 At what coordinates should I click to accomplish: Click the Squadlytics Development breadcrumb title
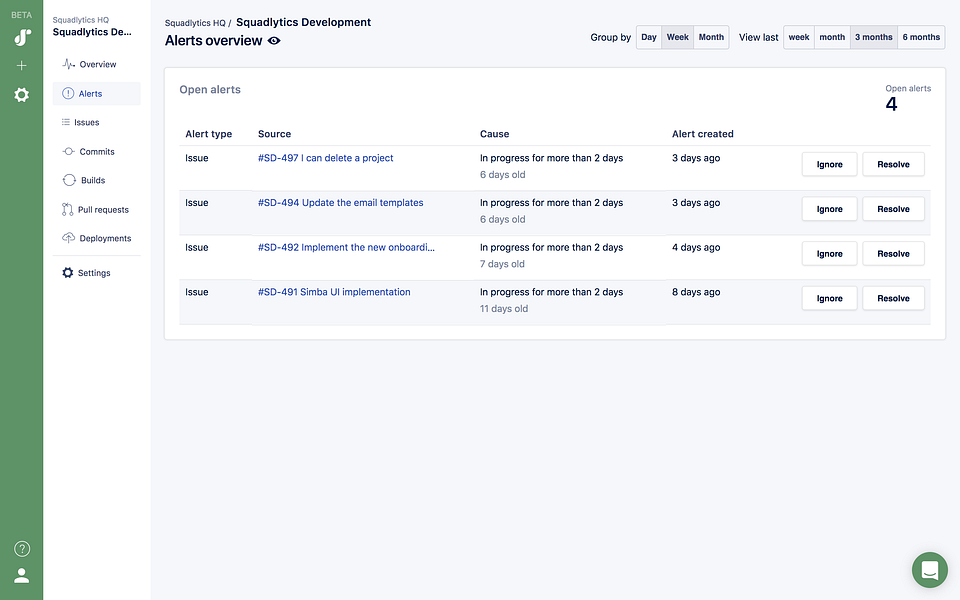click(x=303, y=22)
